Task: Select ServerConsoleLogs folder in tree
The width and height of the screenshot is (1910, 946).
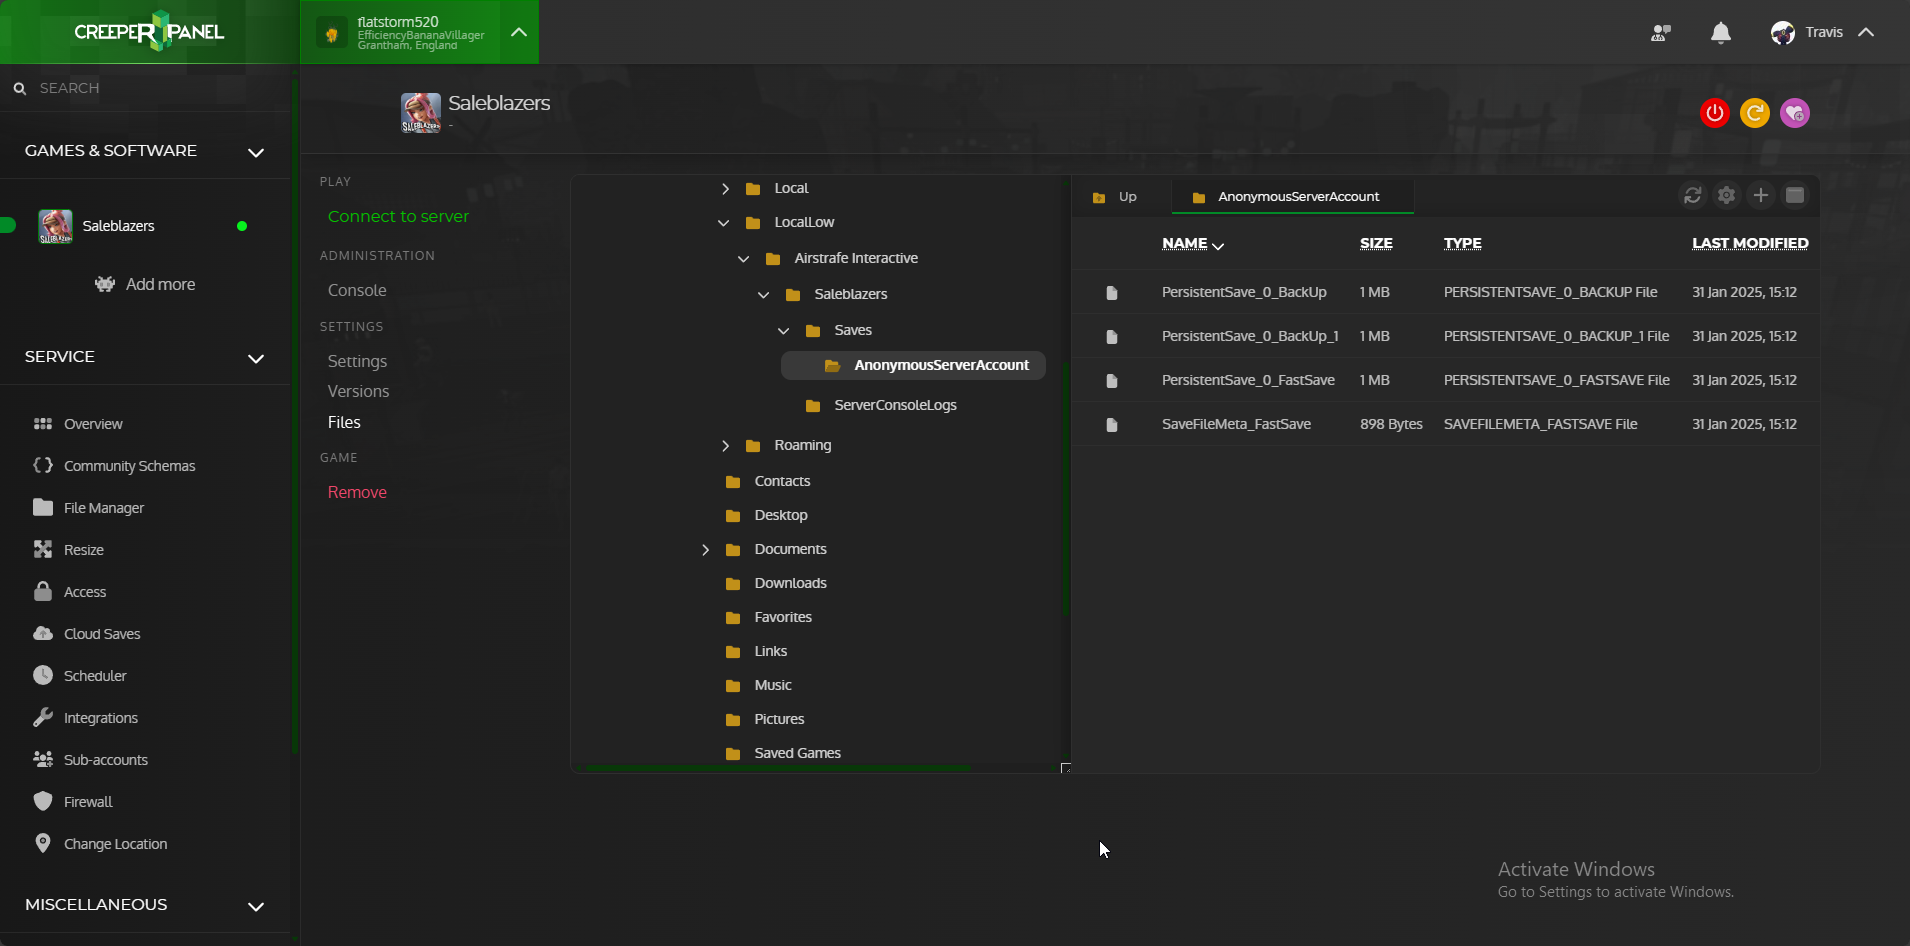Action: pyautogui.click(x=895, y=405)
